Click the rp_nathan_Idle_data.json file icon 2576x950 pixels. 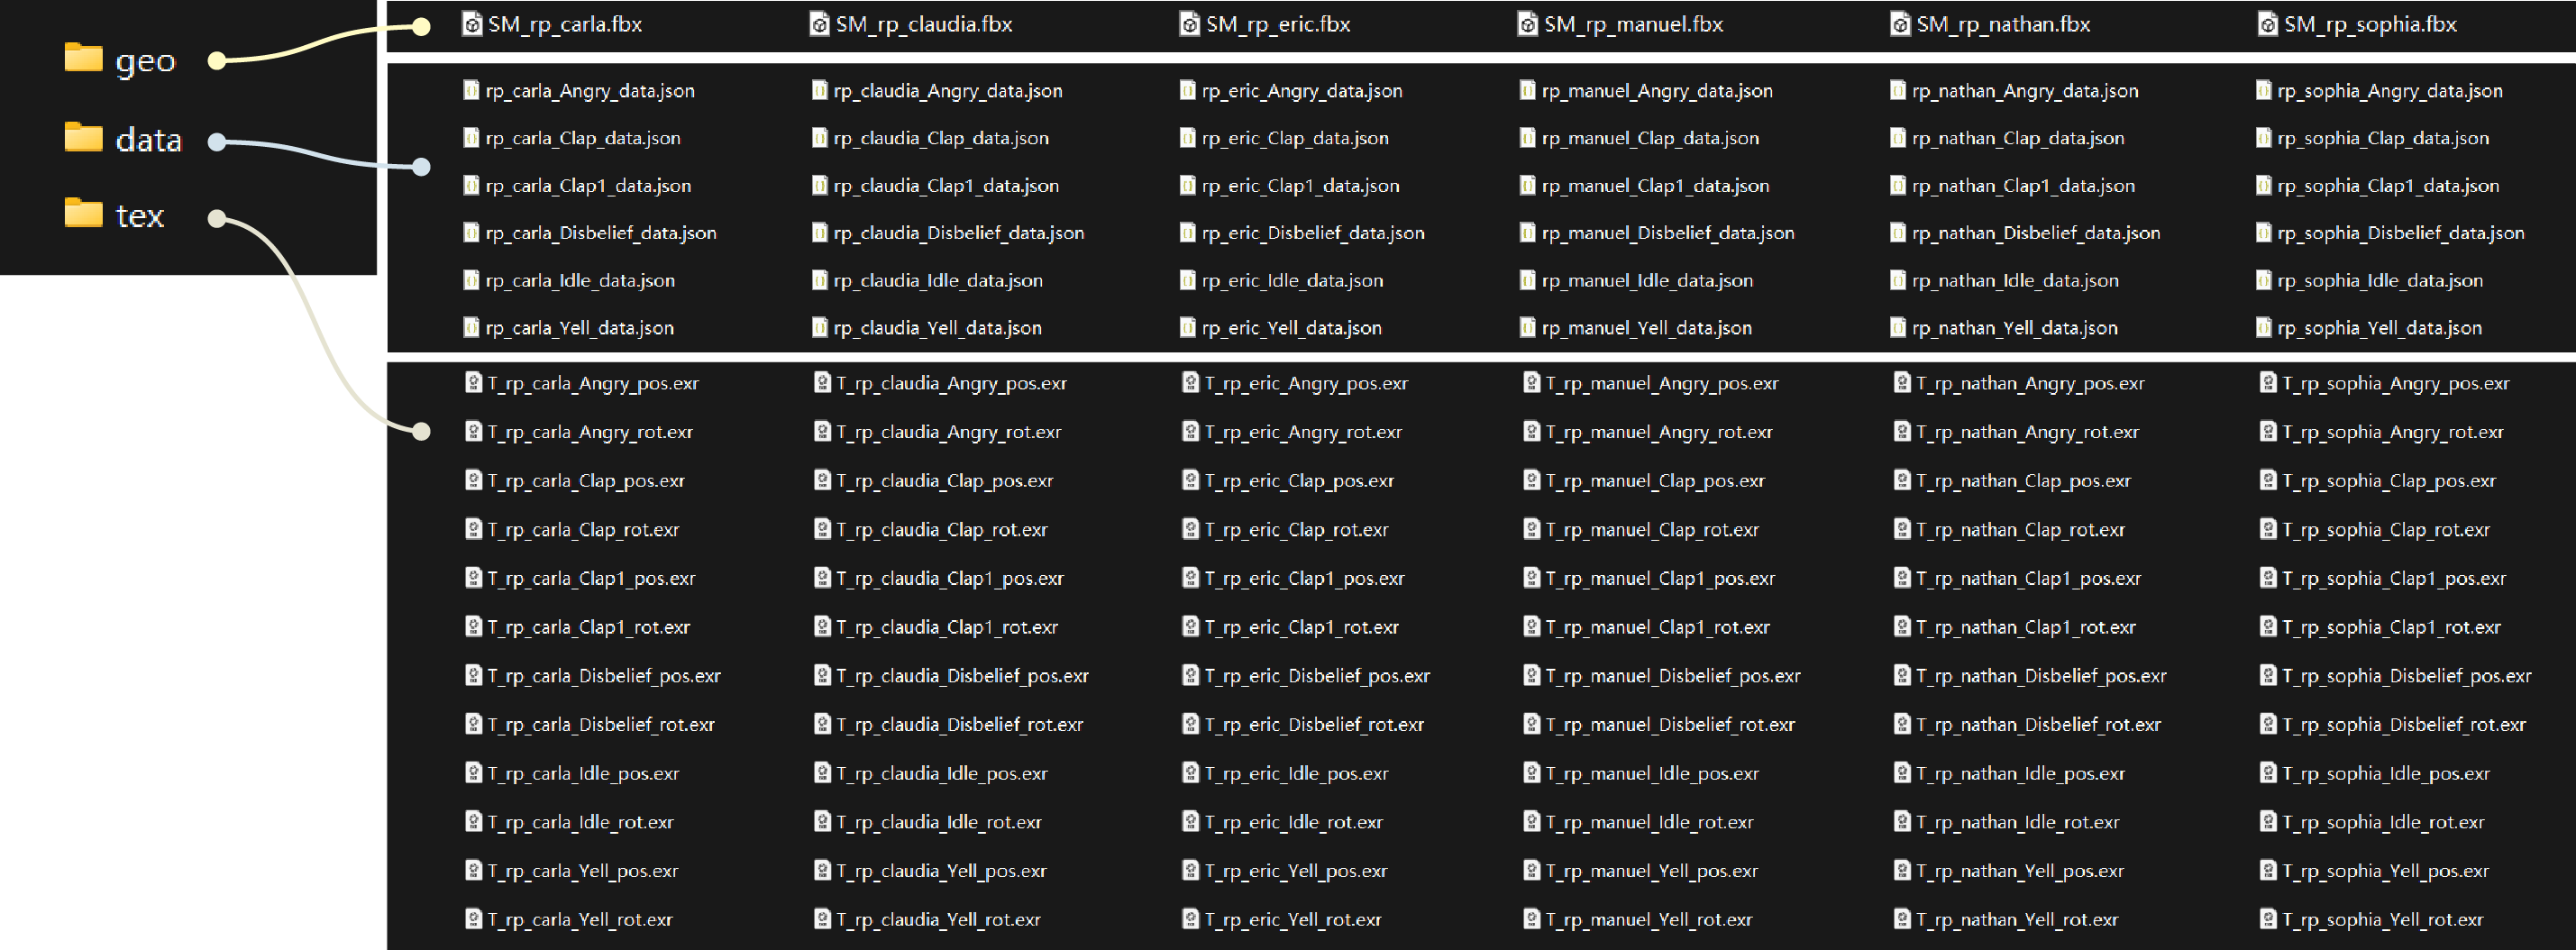[x=1898, y=280]
